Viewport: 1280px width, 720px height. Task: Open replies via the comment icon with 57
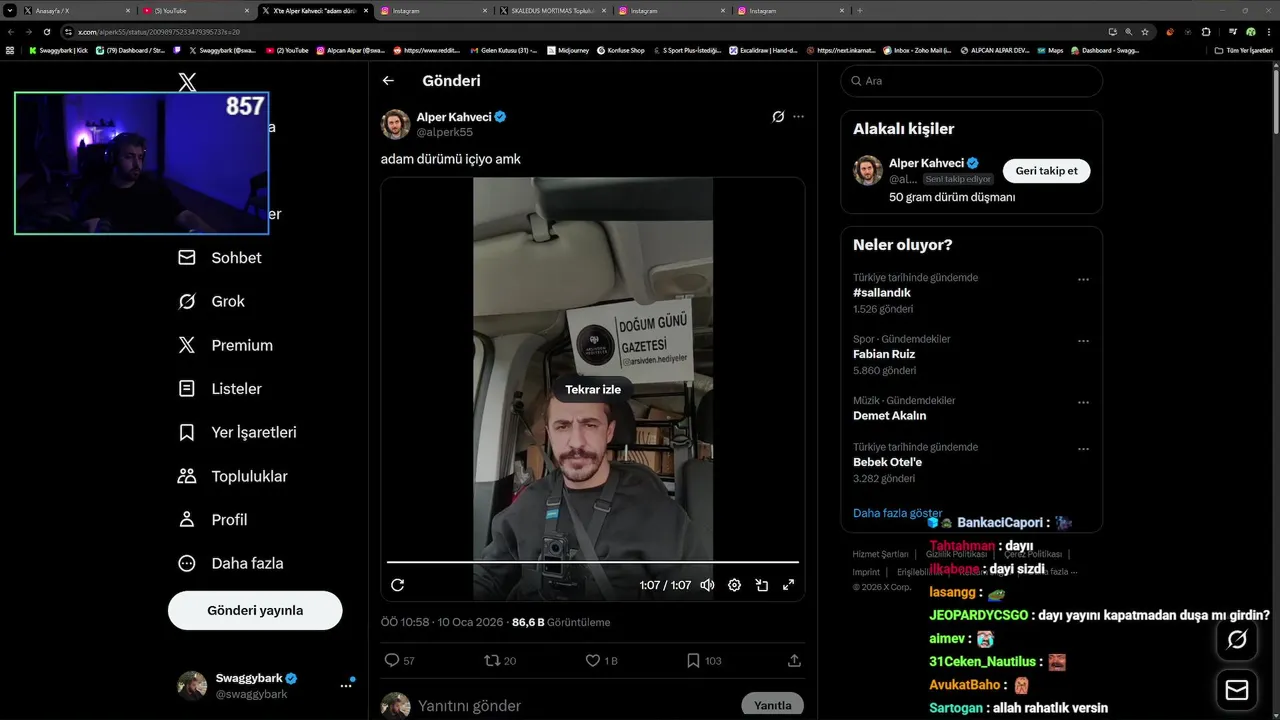coord(400,661)
